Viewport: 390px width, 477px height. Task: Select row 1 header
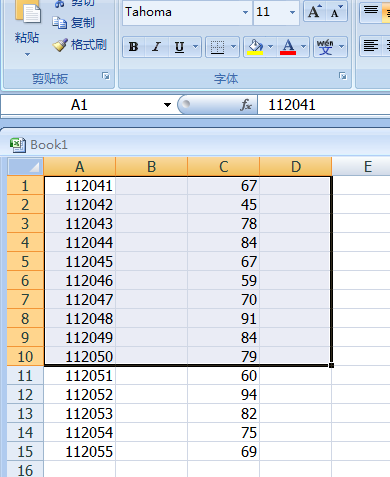[x=25, y=185]
